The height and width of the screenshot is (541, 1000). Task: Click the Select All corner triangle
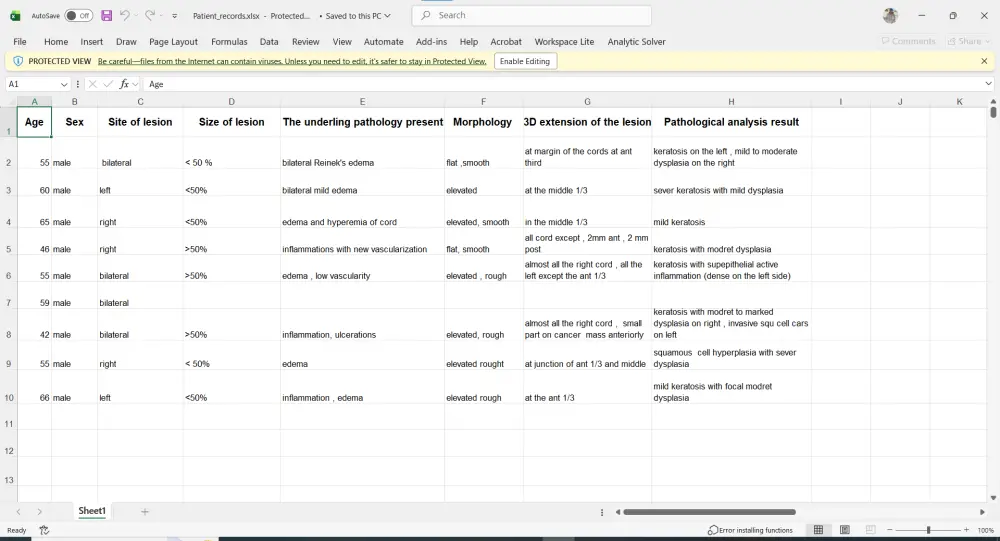click(9, 101)
